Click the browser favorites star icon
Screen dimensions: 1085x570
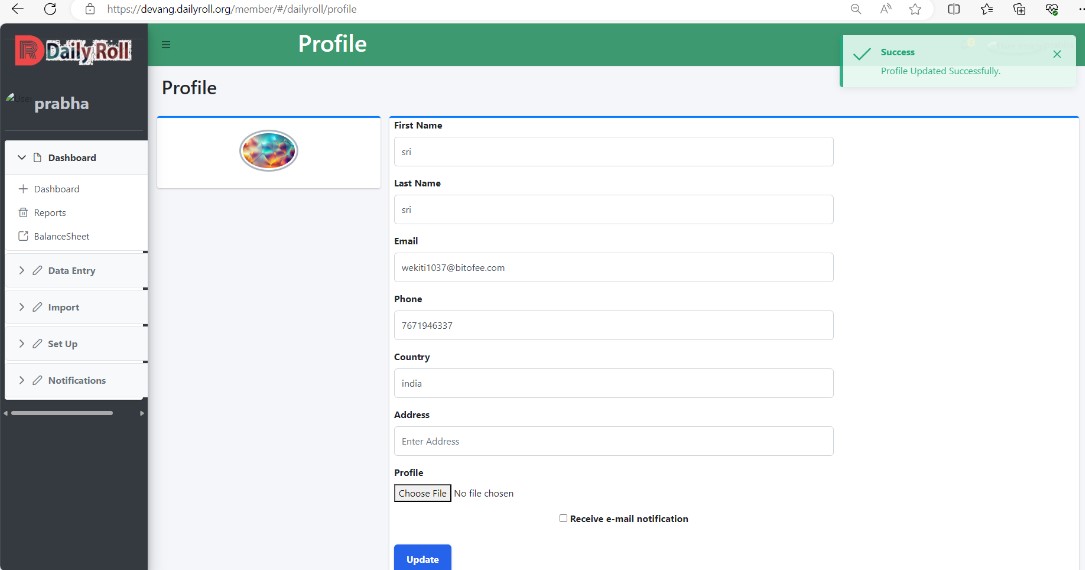coord(915,9)
